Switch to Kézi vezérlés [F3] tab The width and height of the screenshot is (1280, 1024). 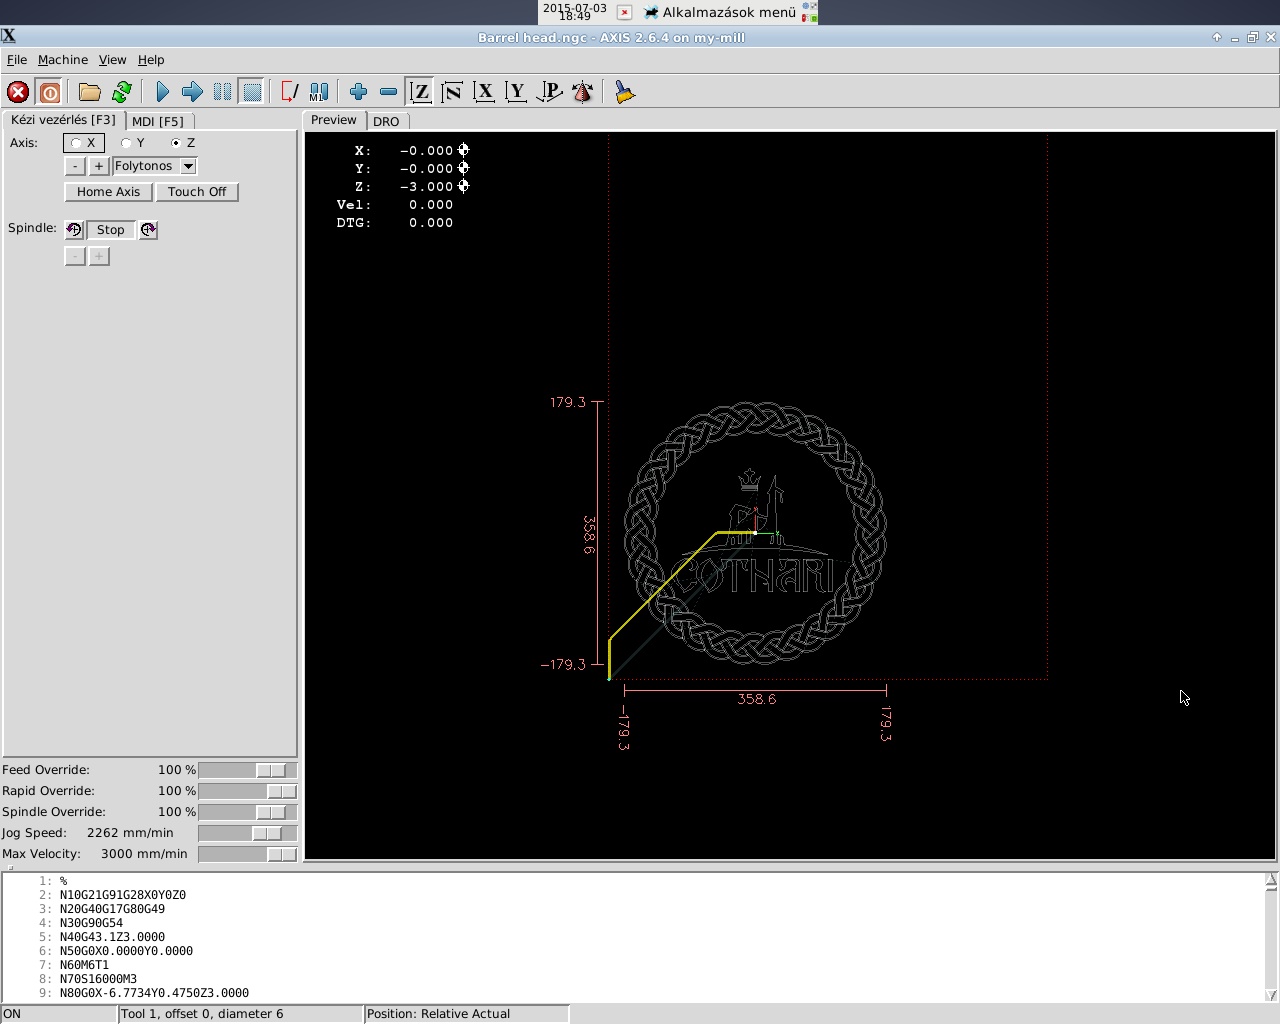coord(63,120)
